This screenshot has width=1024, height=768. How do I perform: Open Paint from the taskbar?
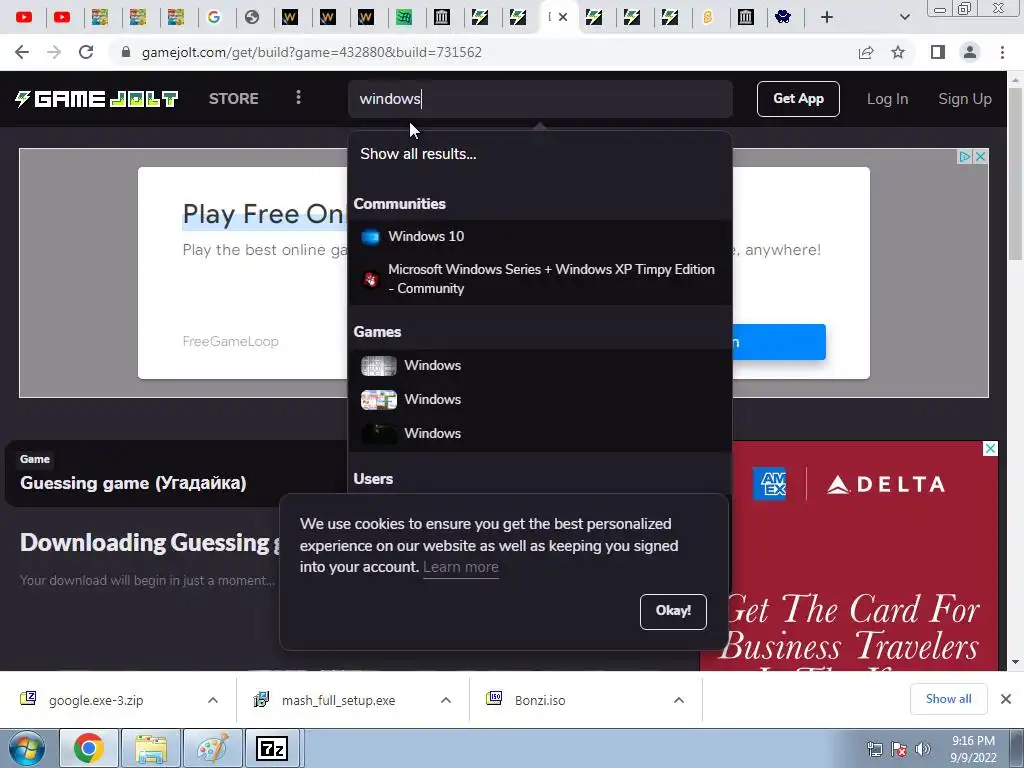pyautogui.click(x=212, y=748)
